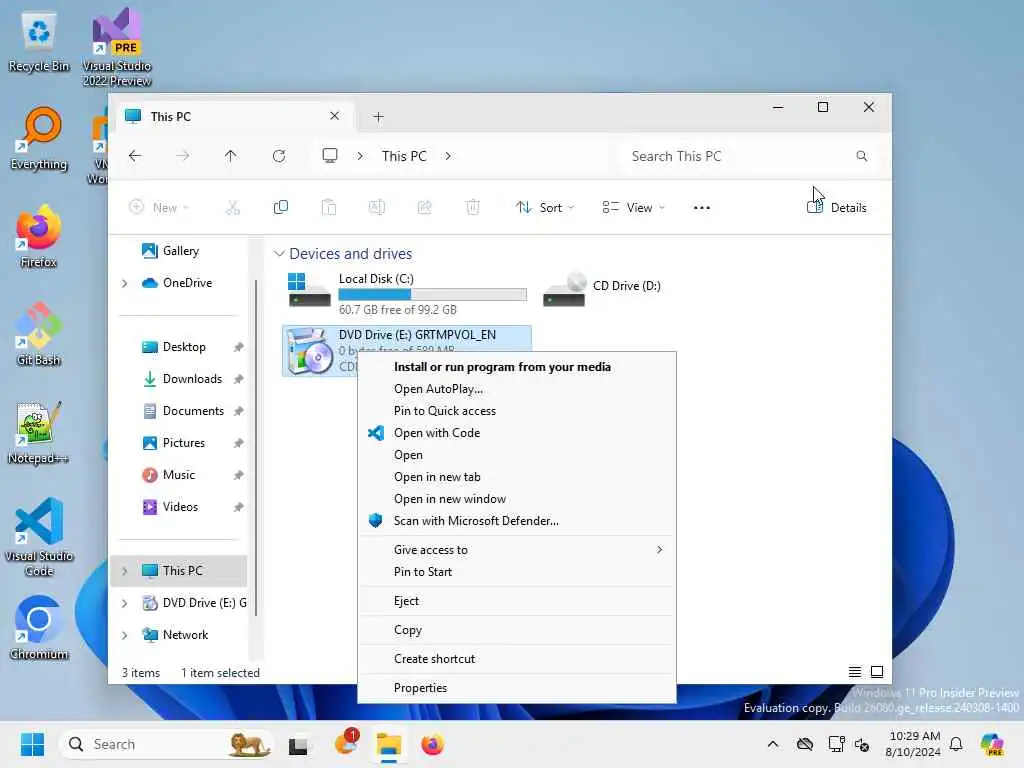The height and width of the screenshot is (768, 1024).
Task: Click the Cut toolbar icon
Action: [x=233, y=208]
